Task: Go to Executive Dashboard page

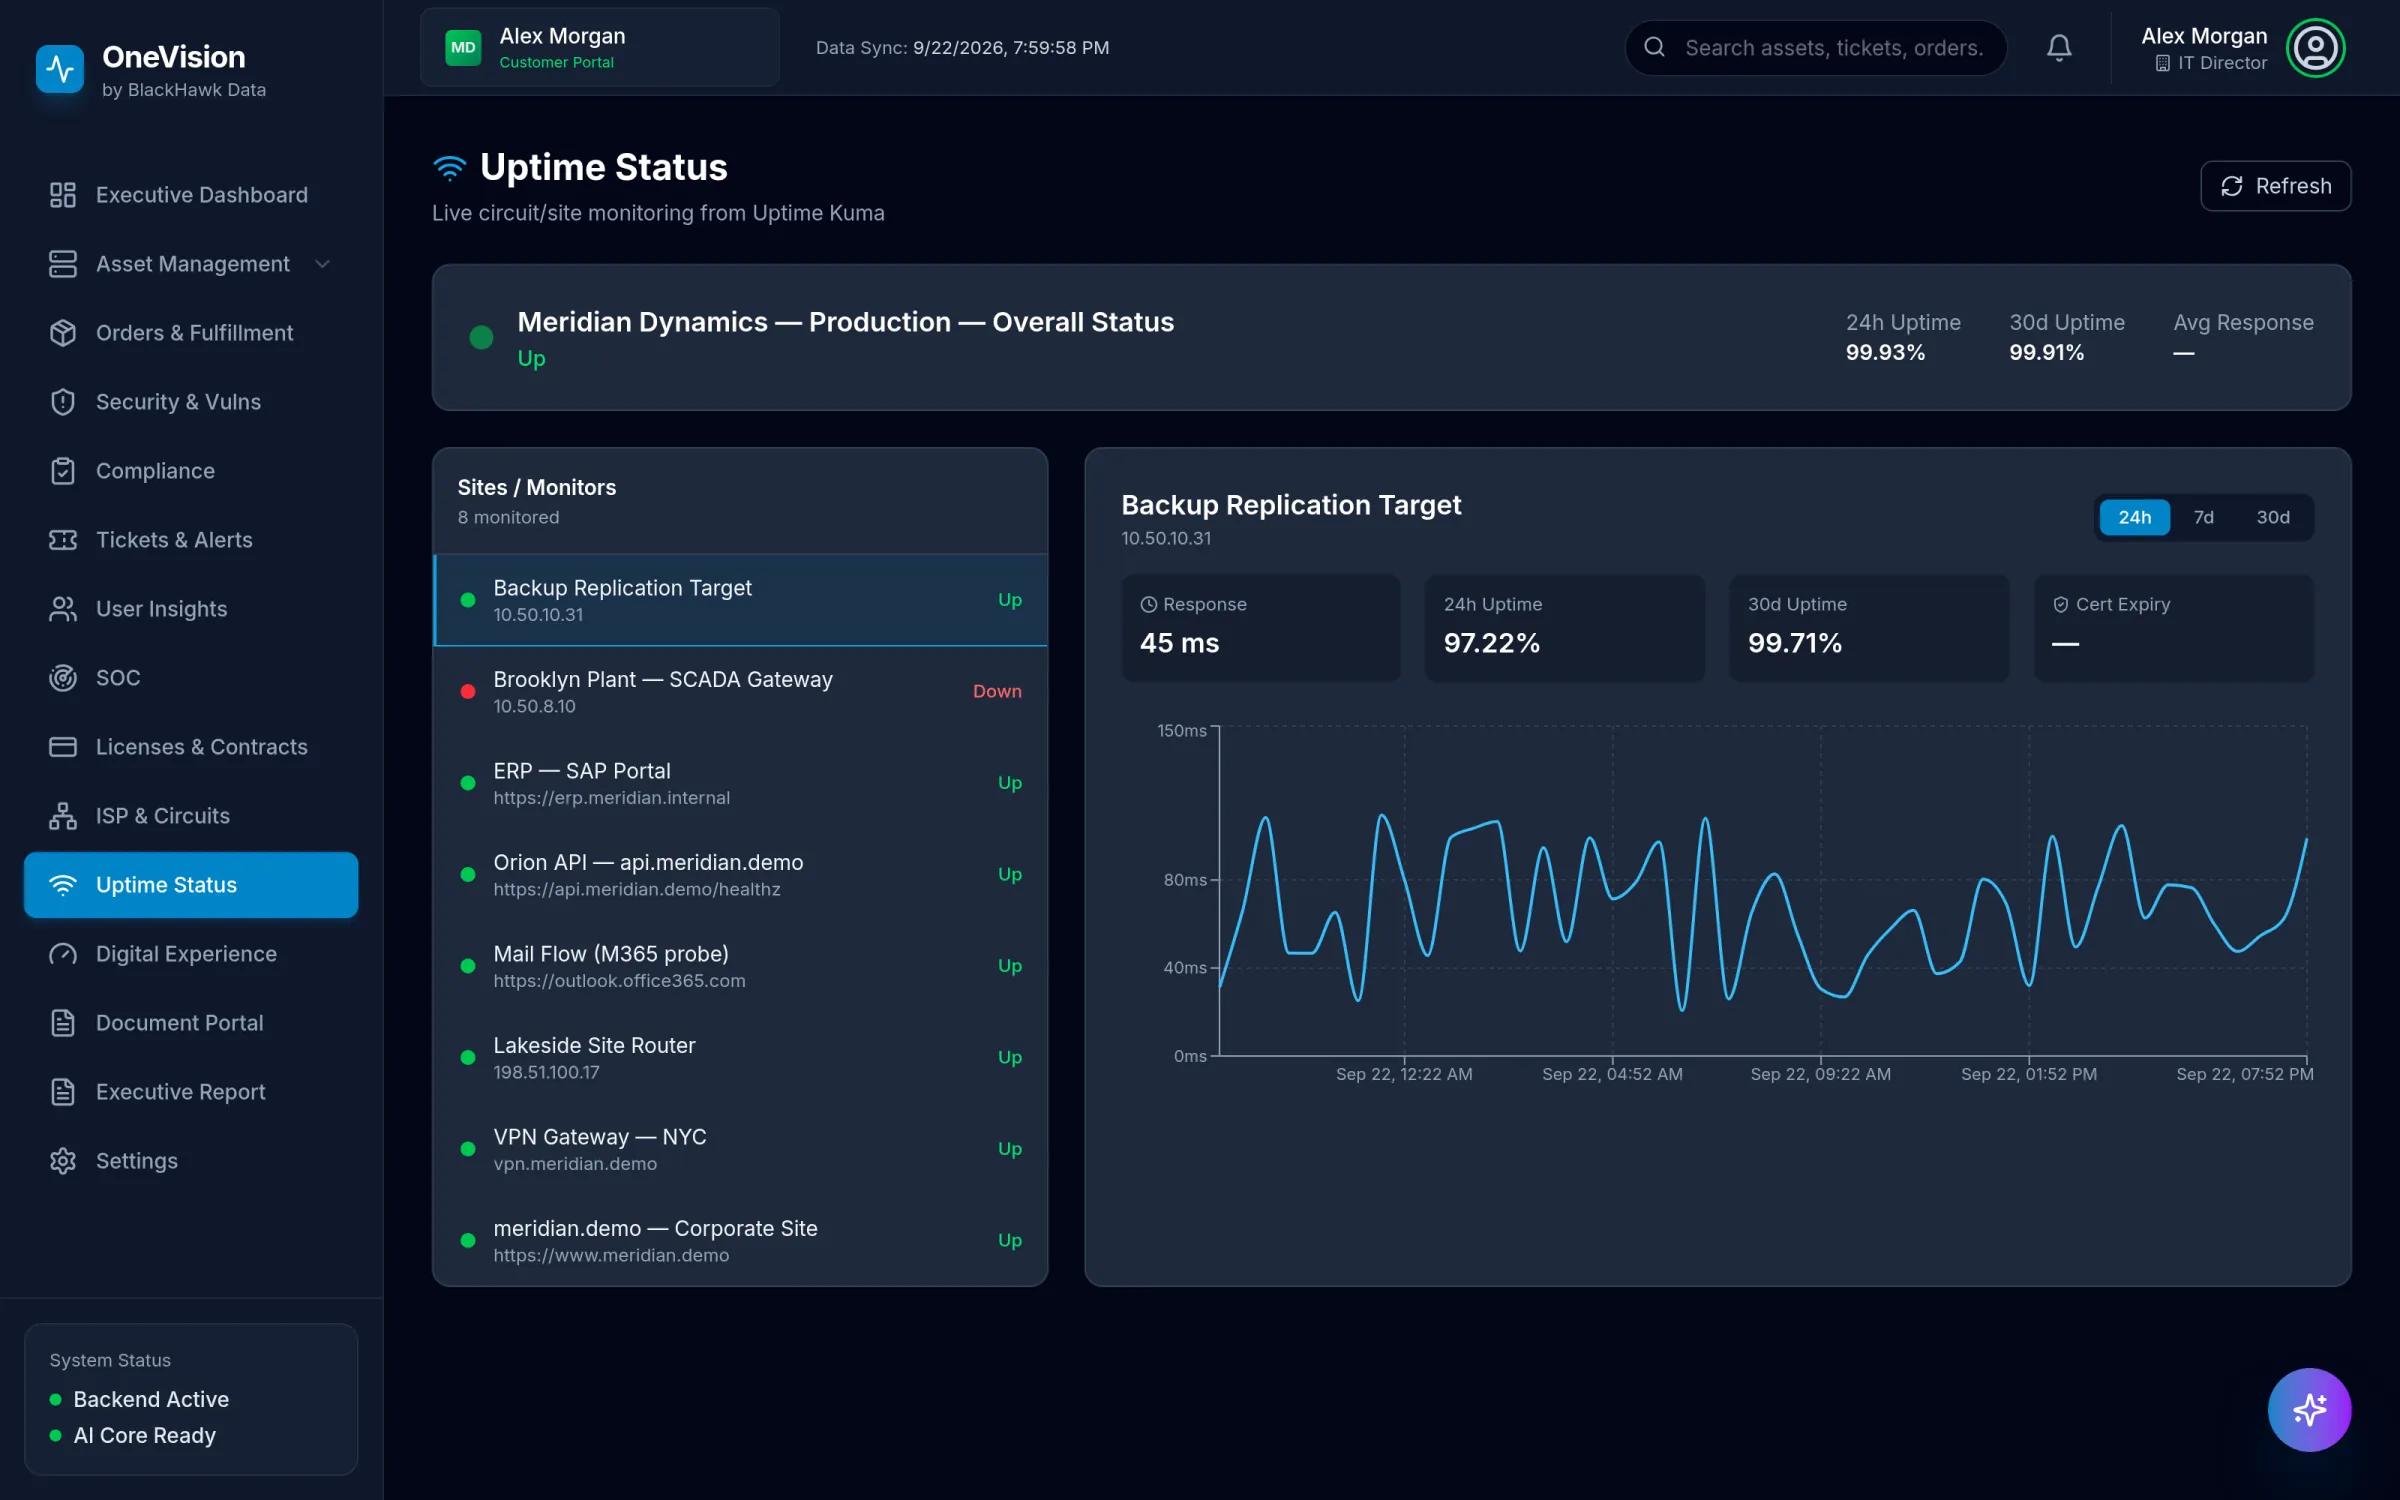Action: point(191,195)
